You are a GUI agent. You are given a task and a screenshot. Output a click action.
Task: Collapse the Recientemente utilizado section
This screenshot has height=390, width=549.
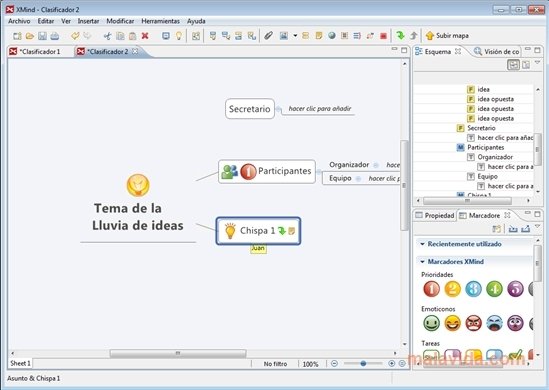(x=422, y=244)
